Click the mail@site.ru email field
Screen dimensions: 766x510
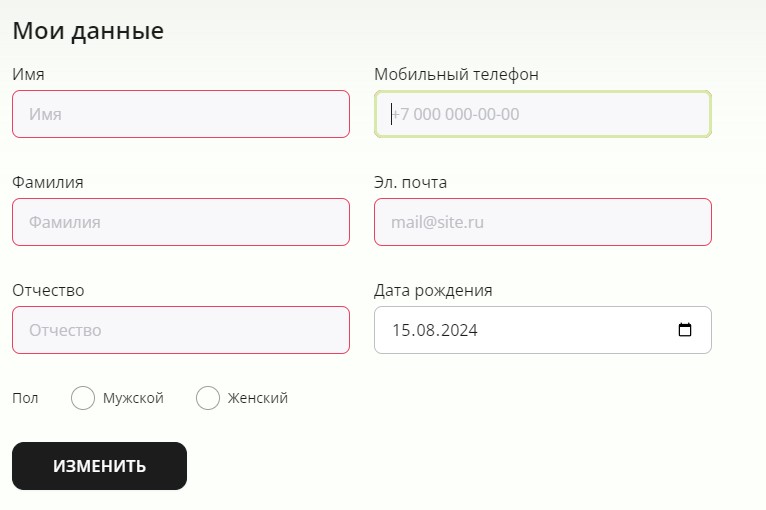pyautogui.click(x=543, y=222)
